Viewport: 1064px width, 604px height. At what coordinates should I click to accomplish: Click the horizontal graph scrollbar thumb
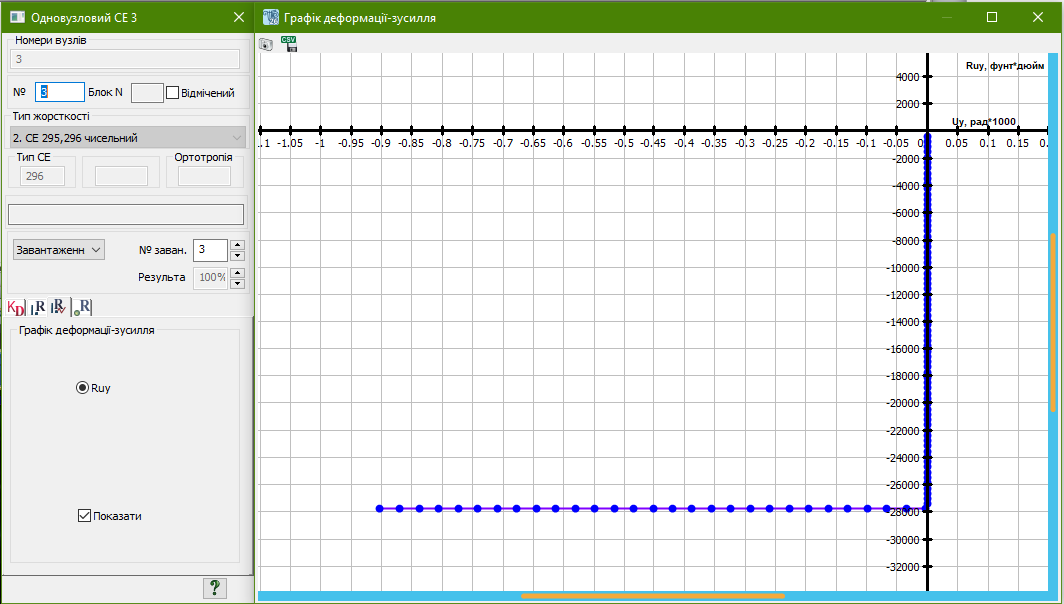coord(652,597)
